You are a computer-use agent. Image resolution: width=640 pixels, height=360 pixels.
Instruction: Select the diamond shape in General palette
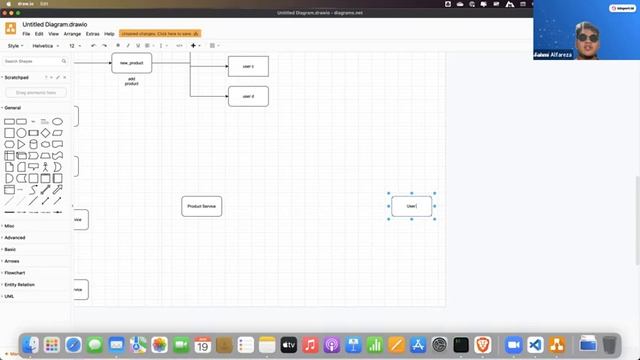pyautogui.click(x=45, y=133)
